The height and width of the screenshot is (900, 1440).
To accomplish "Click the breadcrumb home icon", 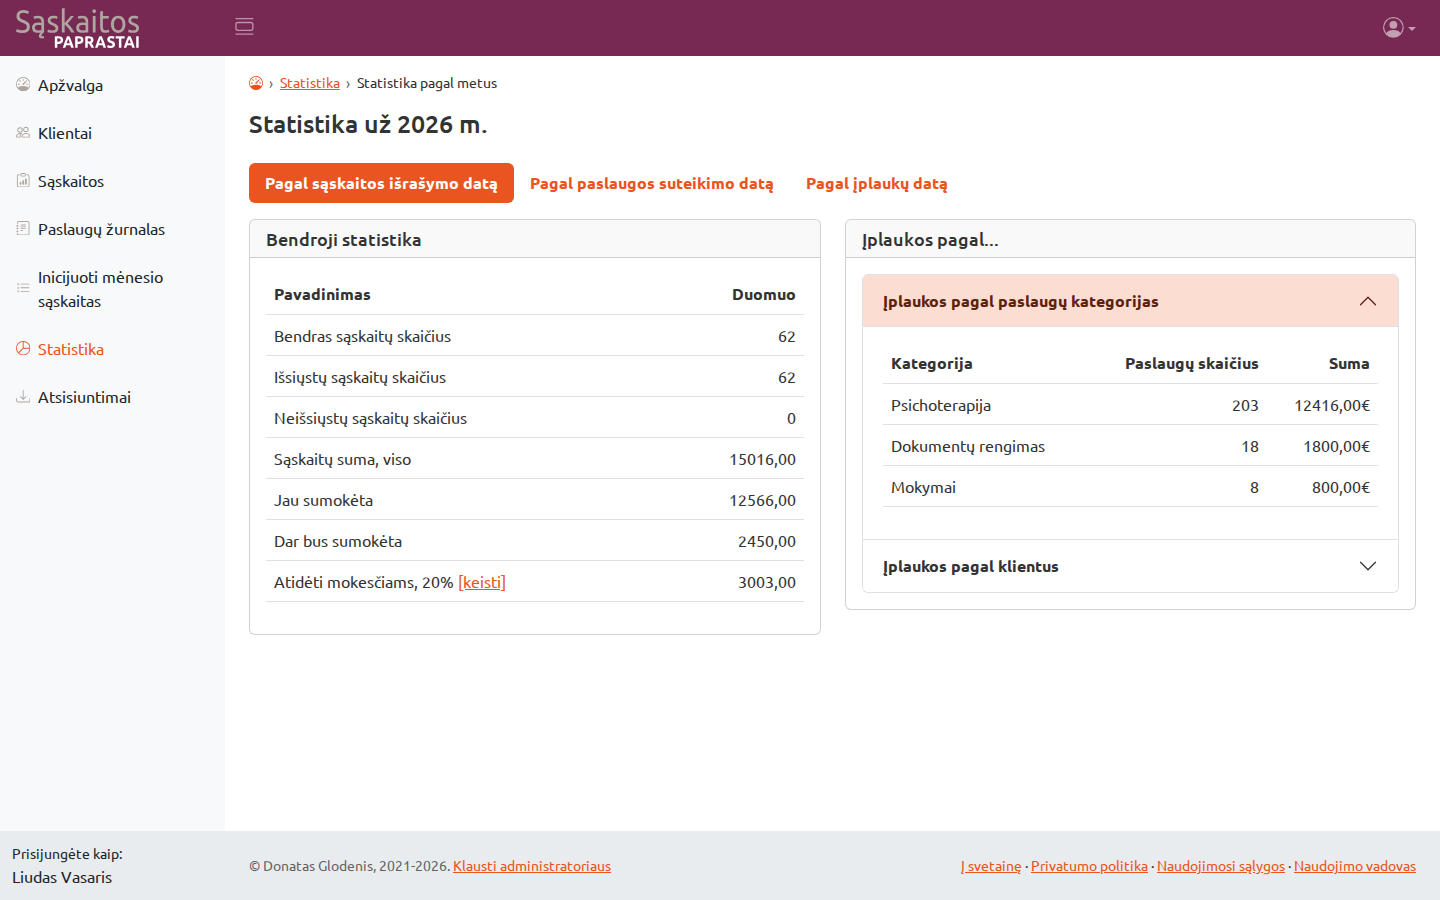I will coord(256,83).
